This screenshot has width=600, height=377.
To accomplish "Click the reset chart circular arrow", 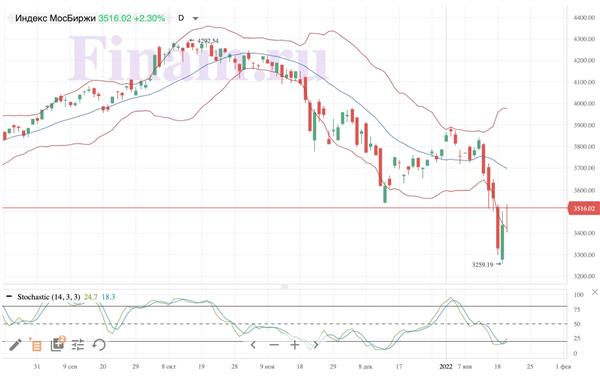I will click(99, 345).
